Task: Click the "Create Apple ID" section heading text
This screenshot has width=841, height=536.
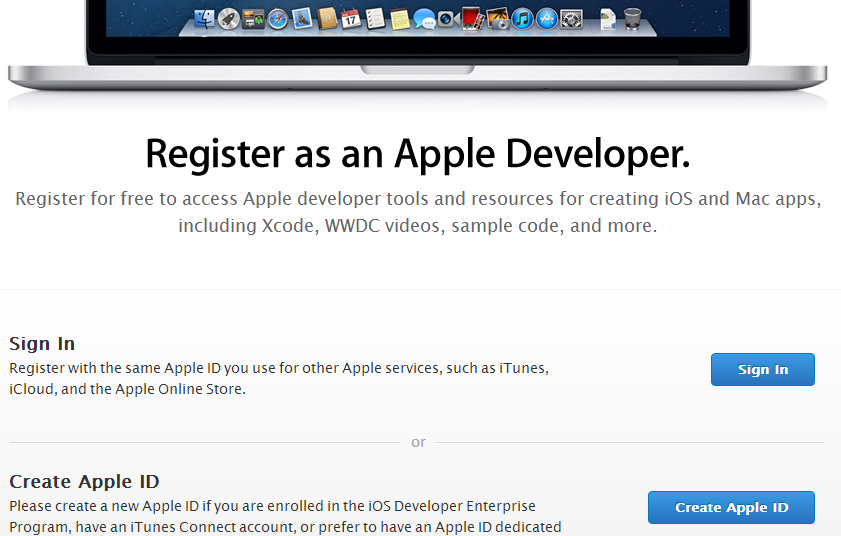Action: point(84,481)
